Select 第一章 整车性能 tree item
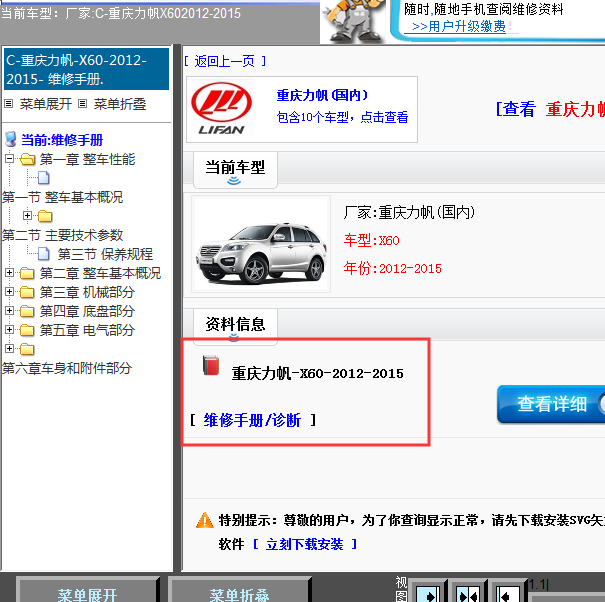 (x=88, y=159)
